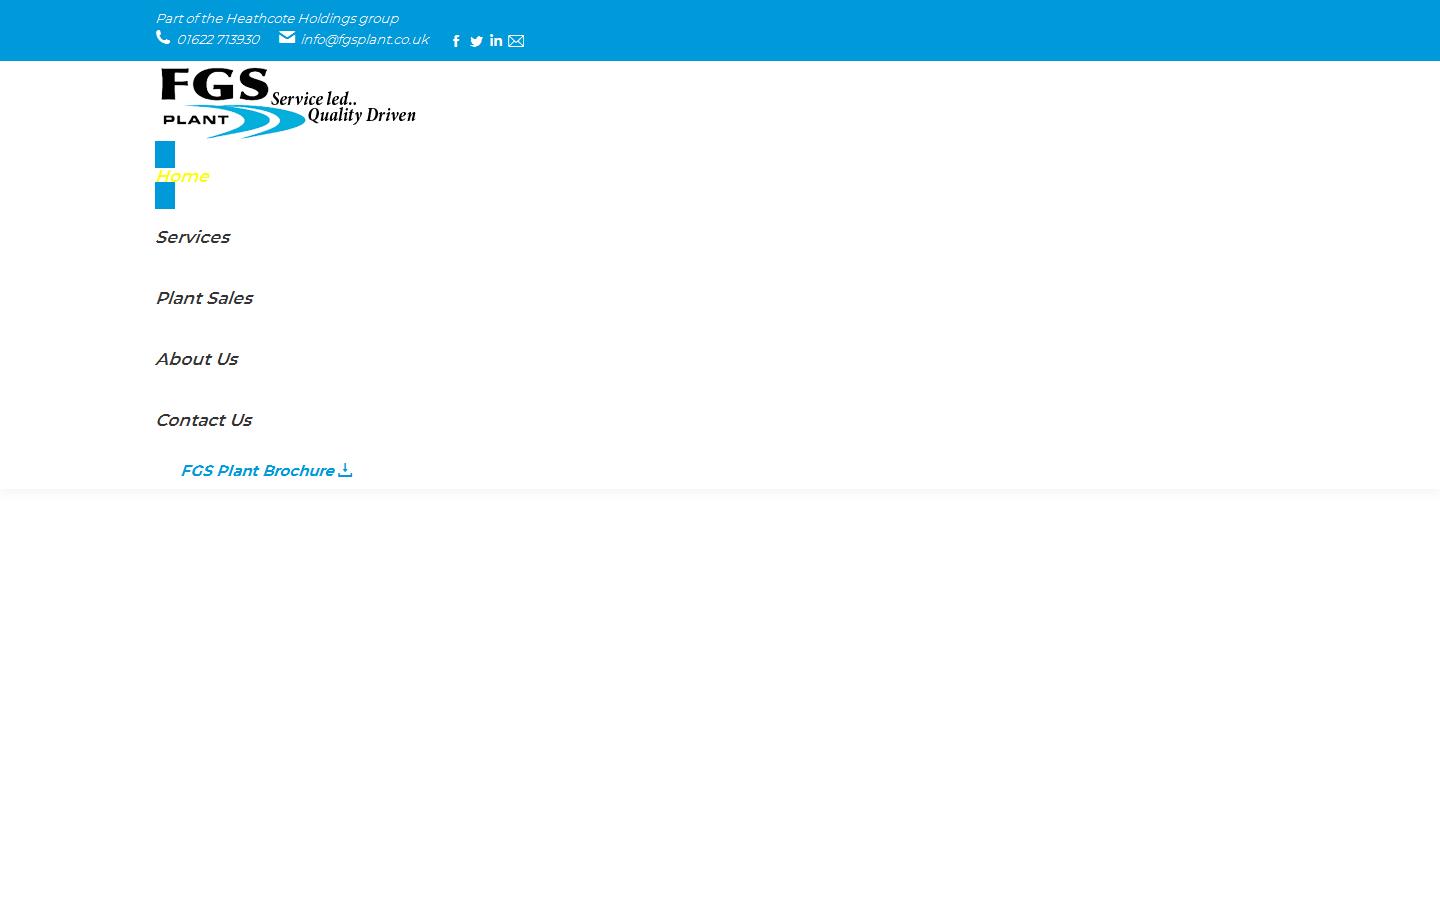Viewport: 1440px width, 900px height.
Task: Navigate to About Us
Action: [196, 359]
